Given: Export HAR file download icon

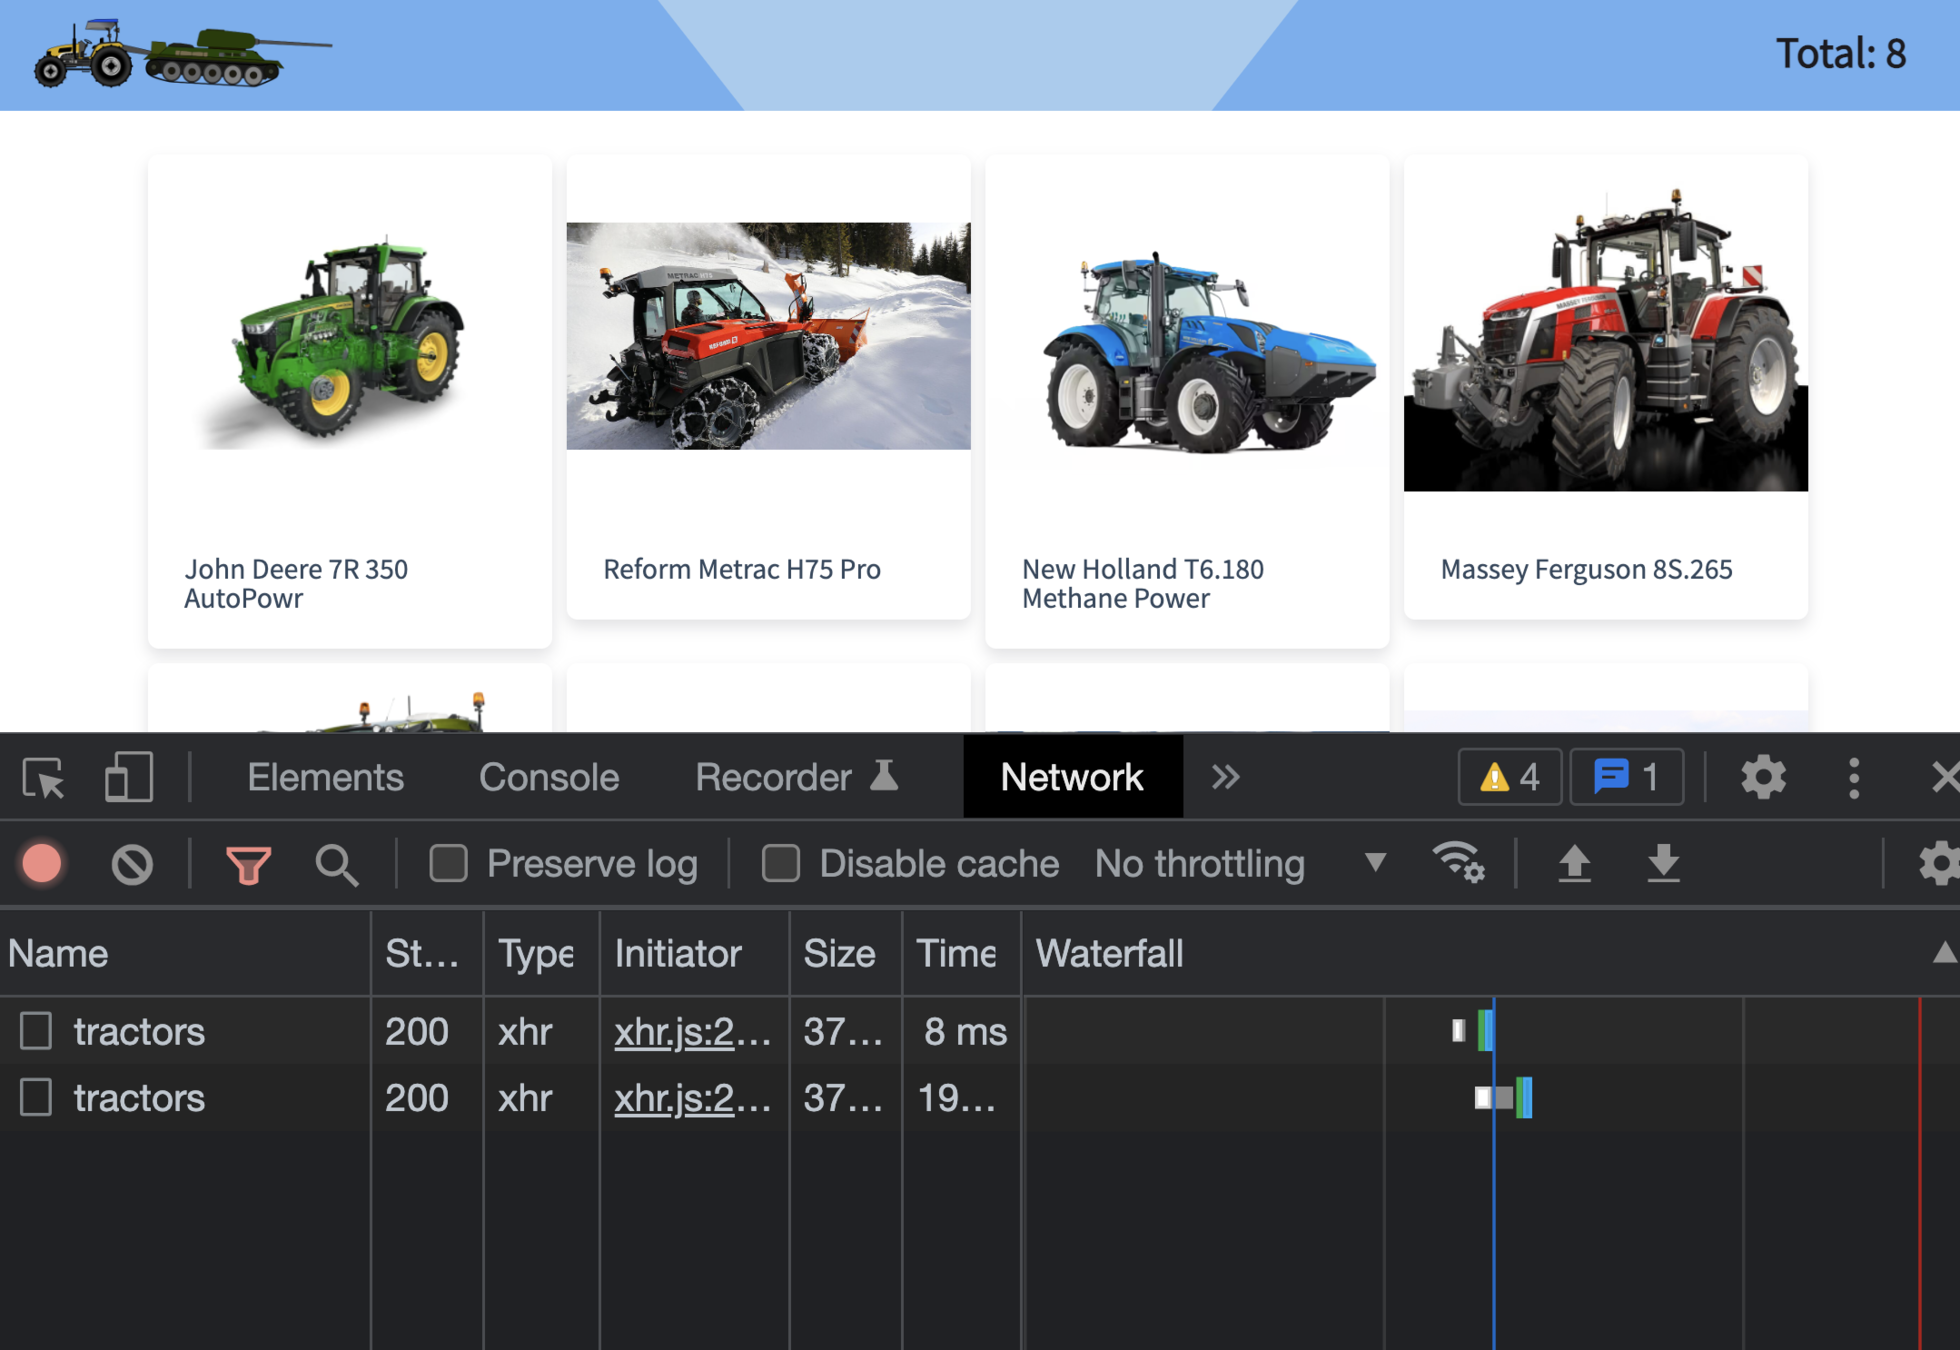Looking at the screenshot, I should tap(1664, 864).
